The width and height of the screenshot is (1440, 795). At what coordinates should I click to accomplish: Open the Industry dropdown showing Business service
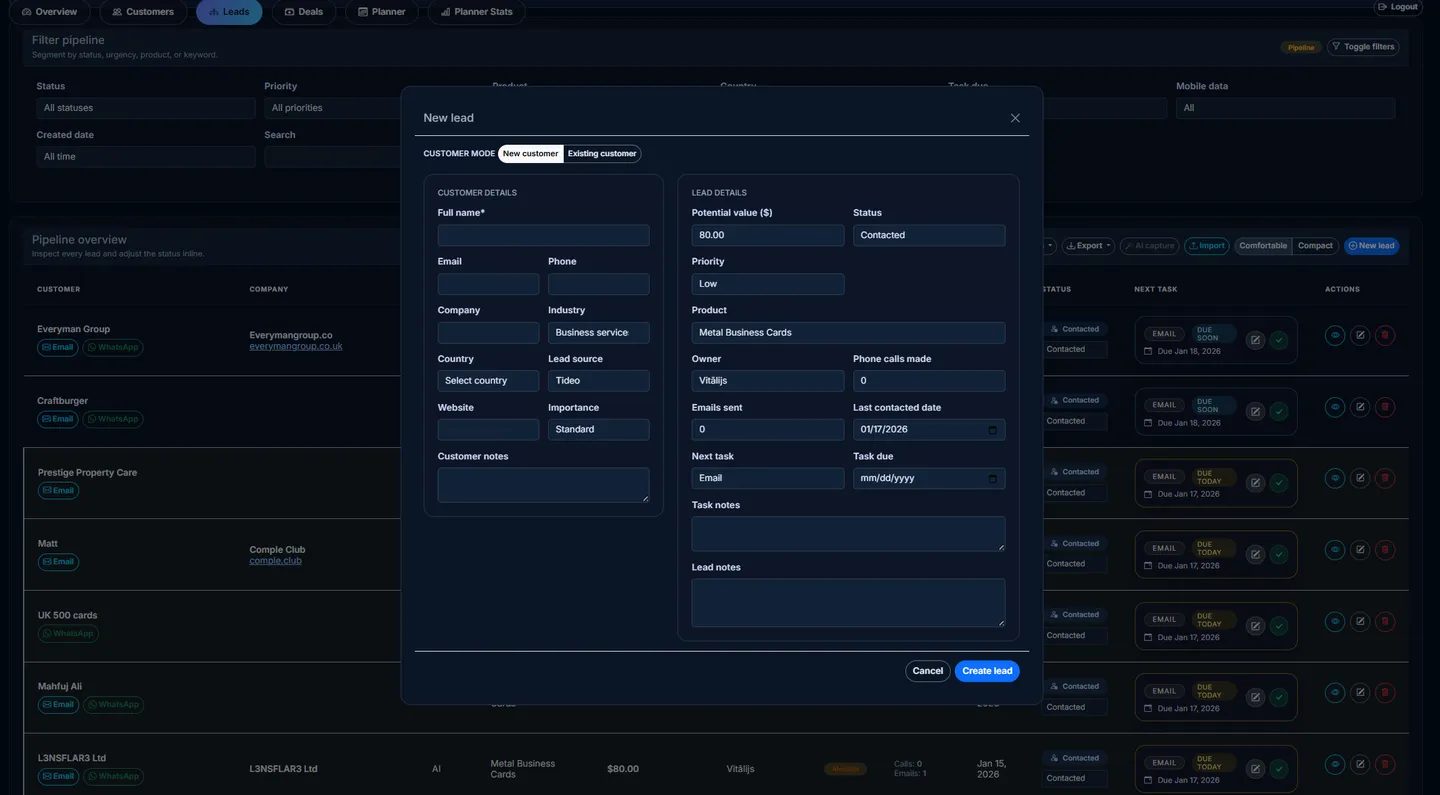click(598, 332)
